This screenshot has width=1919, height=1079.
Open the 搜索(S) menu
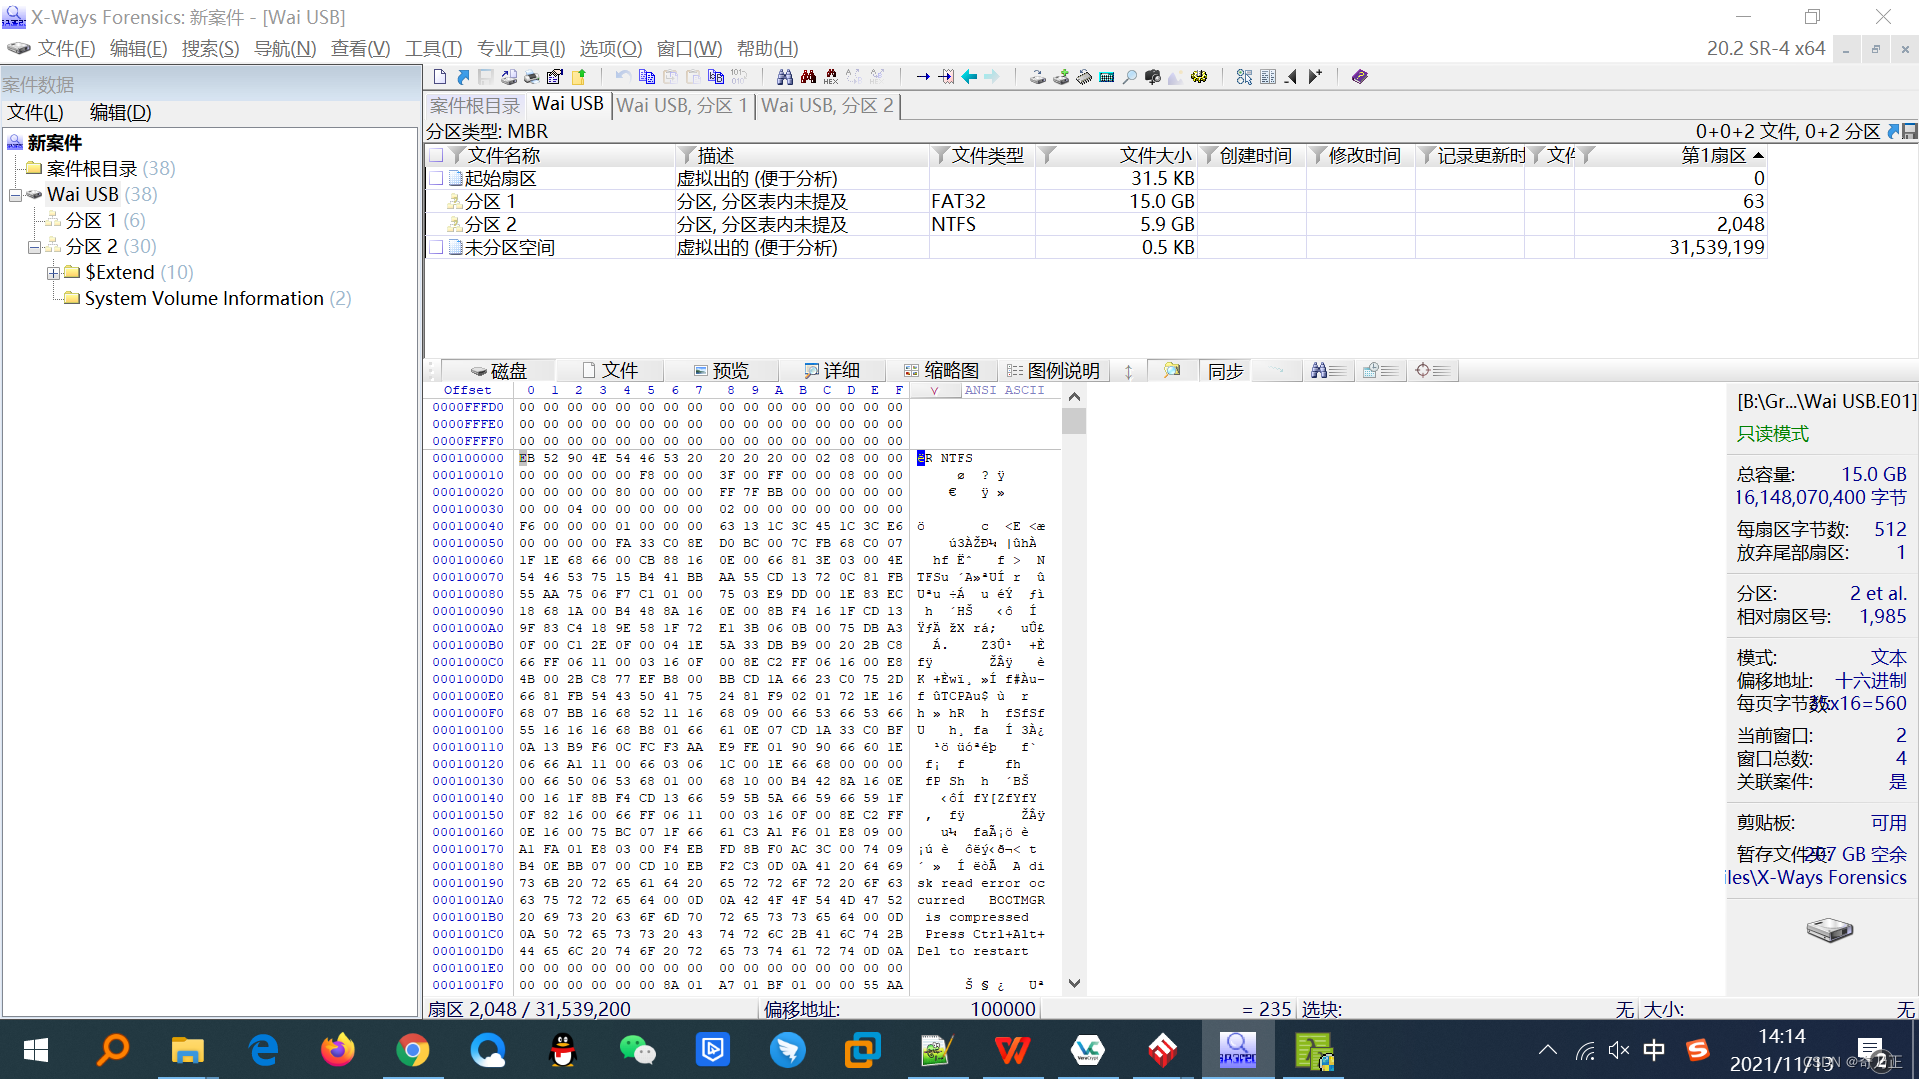(210, 48)
